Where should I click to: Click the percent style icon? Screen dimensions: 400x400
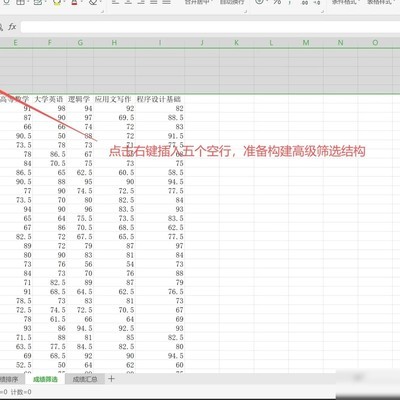[277, 2]
